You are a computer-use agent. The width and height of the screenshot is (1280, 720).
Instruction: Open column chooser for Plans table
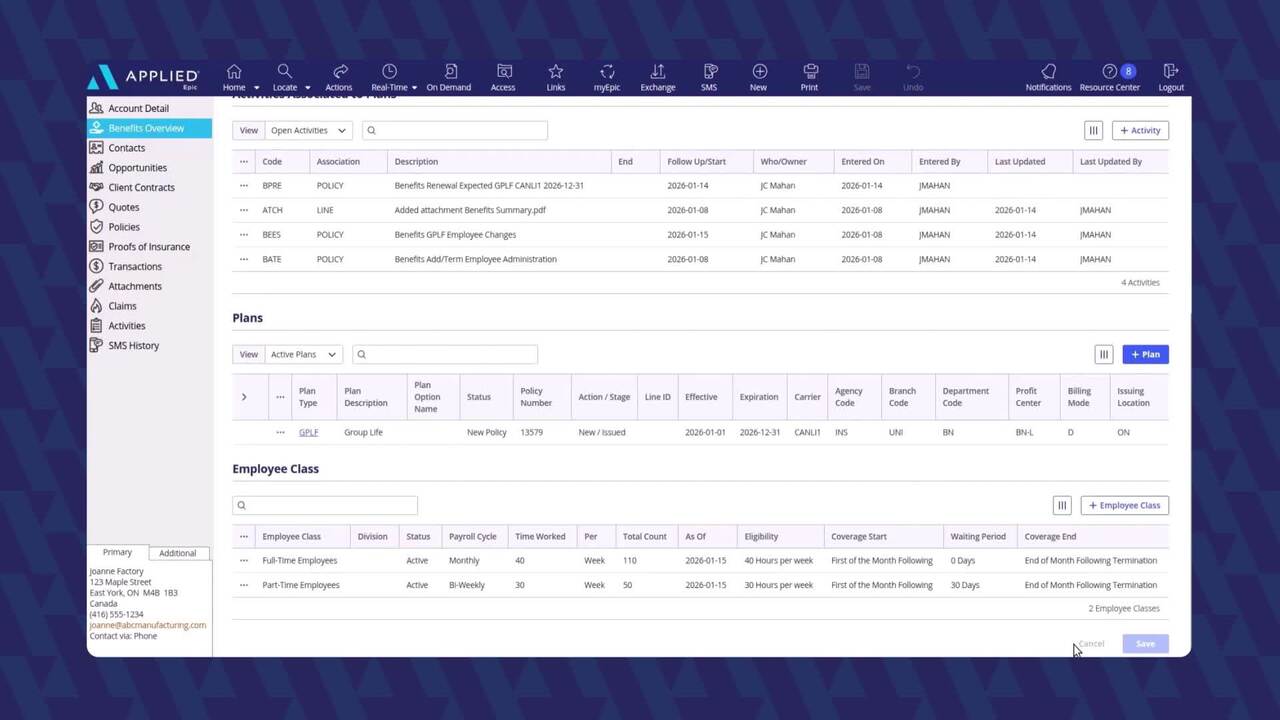coord(1104,354)
